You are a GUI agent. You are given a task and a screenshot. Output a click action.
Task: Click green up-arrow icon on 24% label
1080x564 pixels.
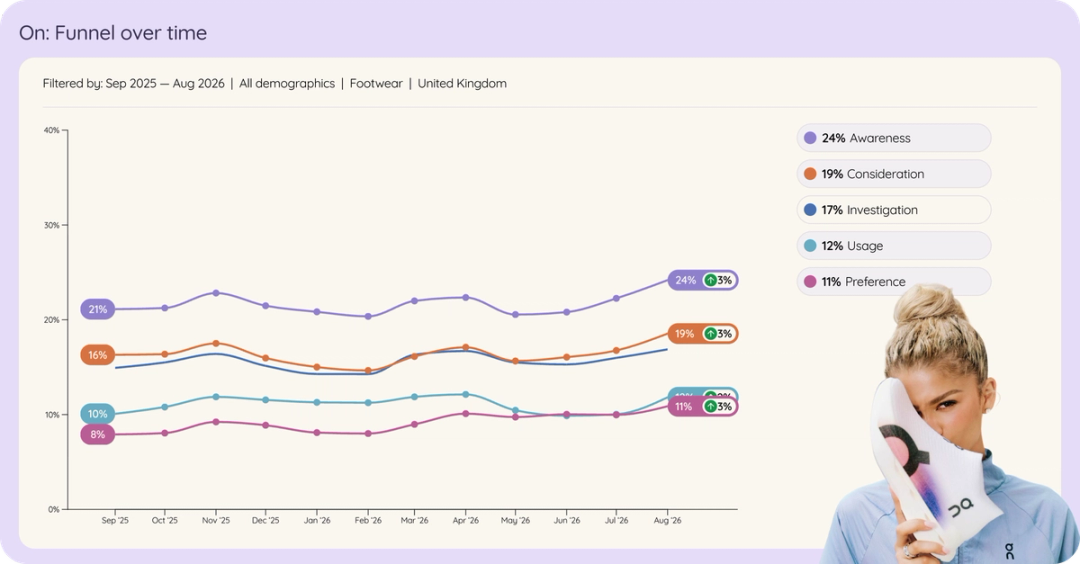point(710,280)
